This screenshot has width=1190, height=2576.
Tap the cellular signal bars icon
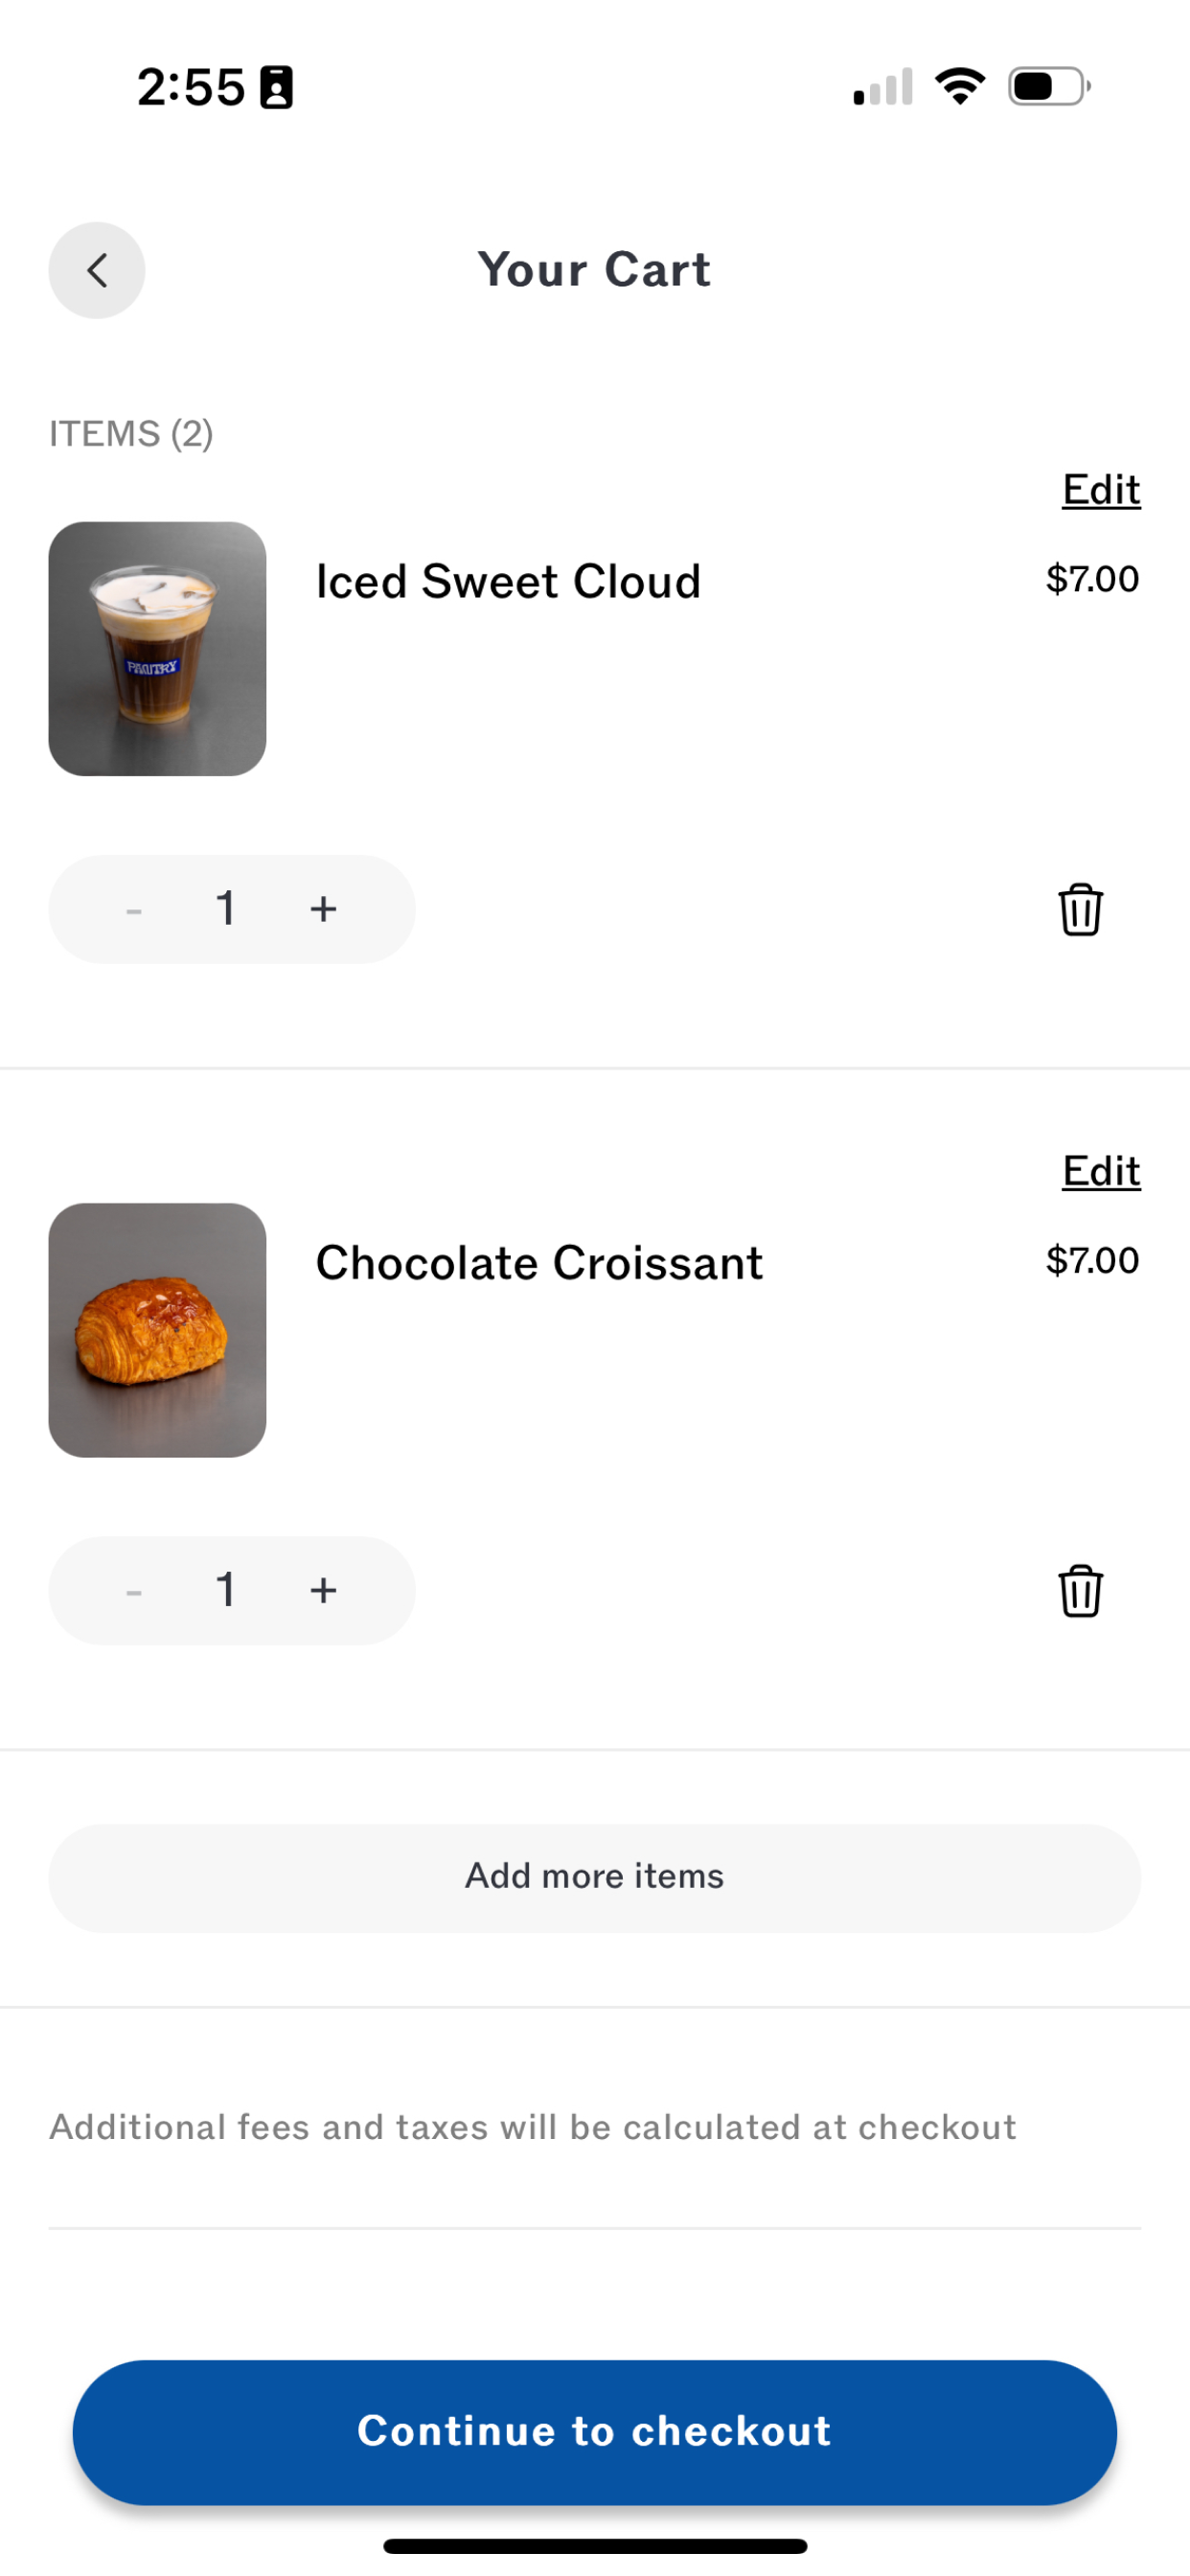pos(882,87)
